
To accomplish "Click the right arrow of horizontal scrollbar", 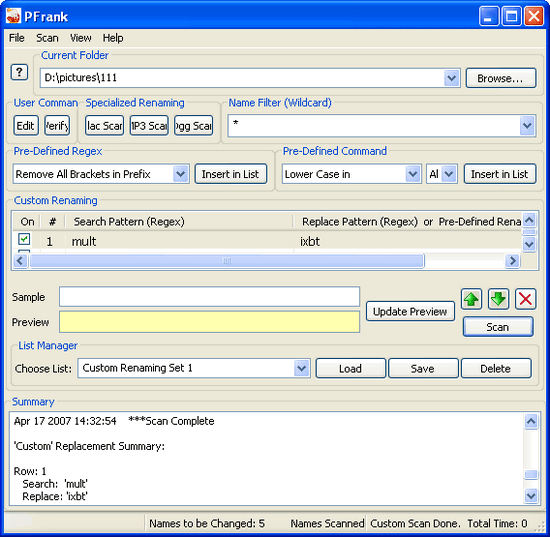I will click(513, 261).
